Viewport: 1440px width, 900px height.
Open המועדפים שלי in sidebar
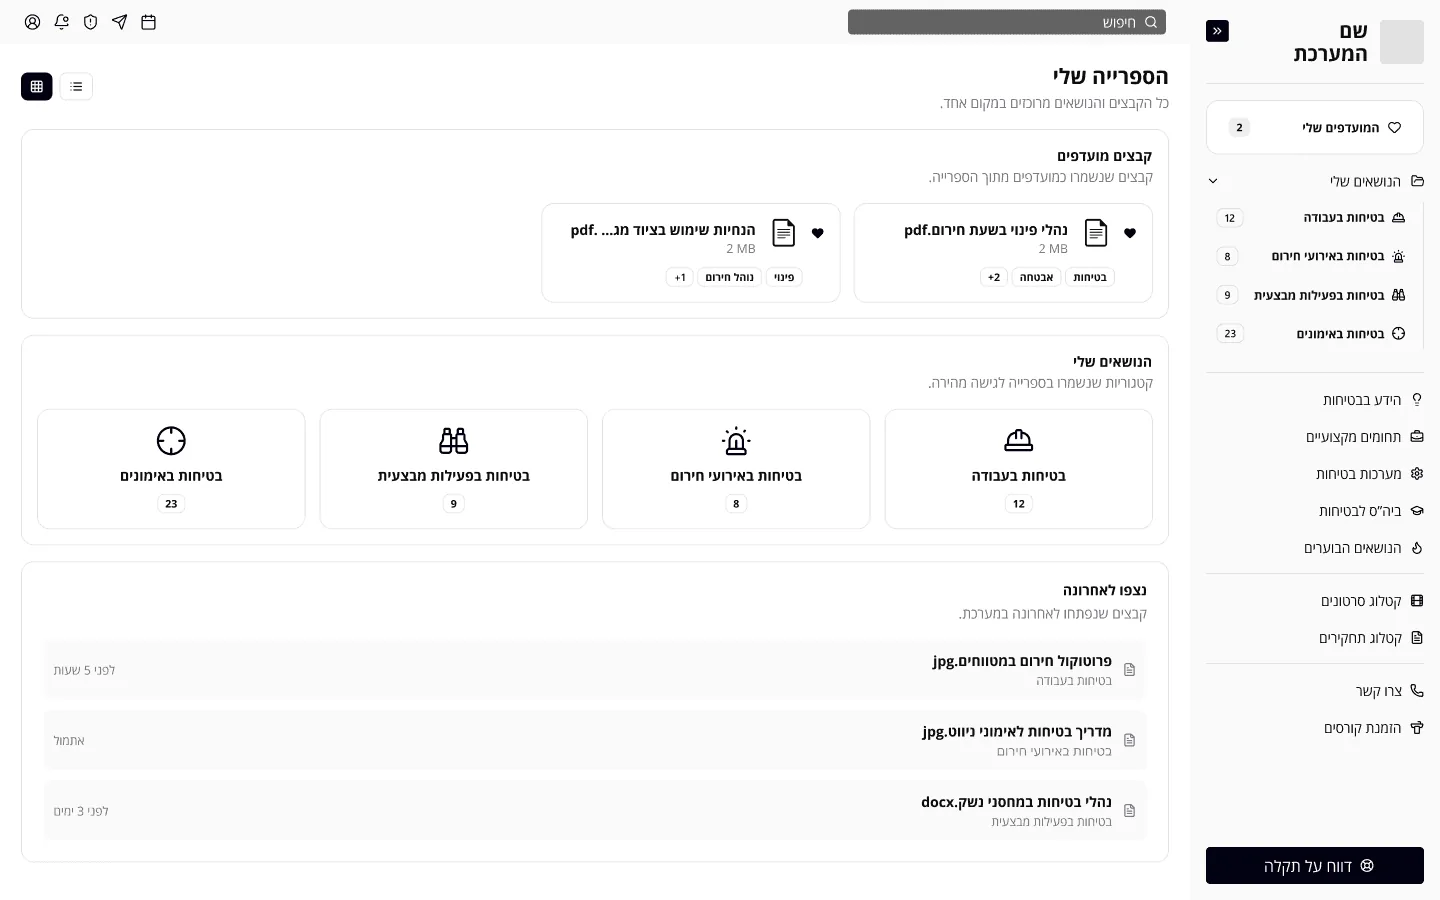[1315, 127]
